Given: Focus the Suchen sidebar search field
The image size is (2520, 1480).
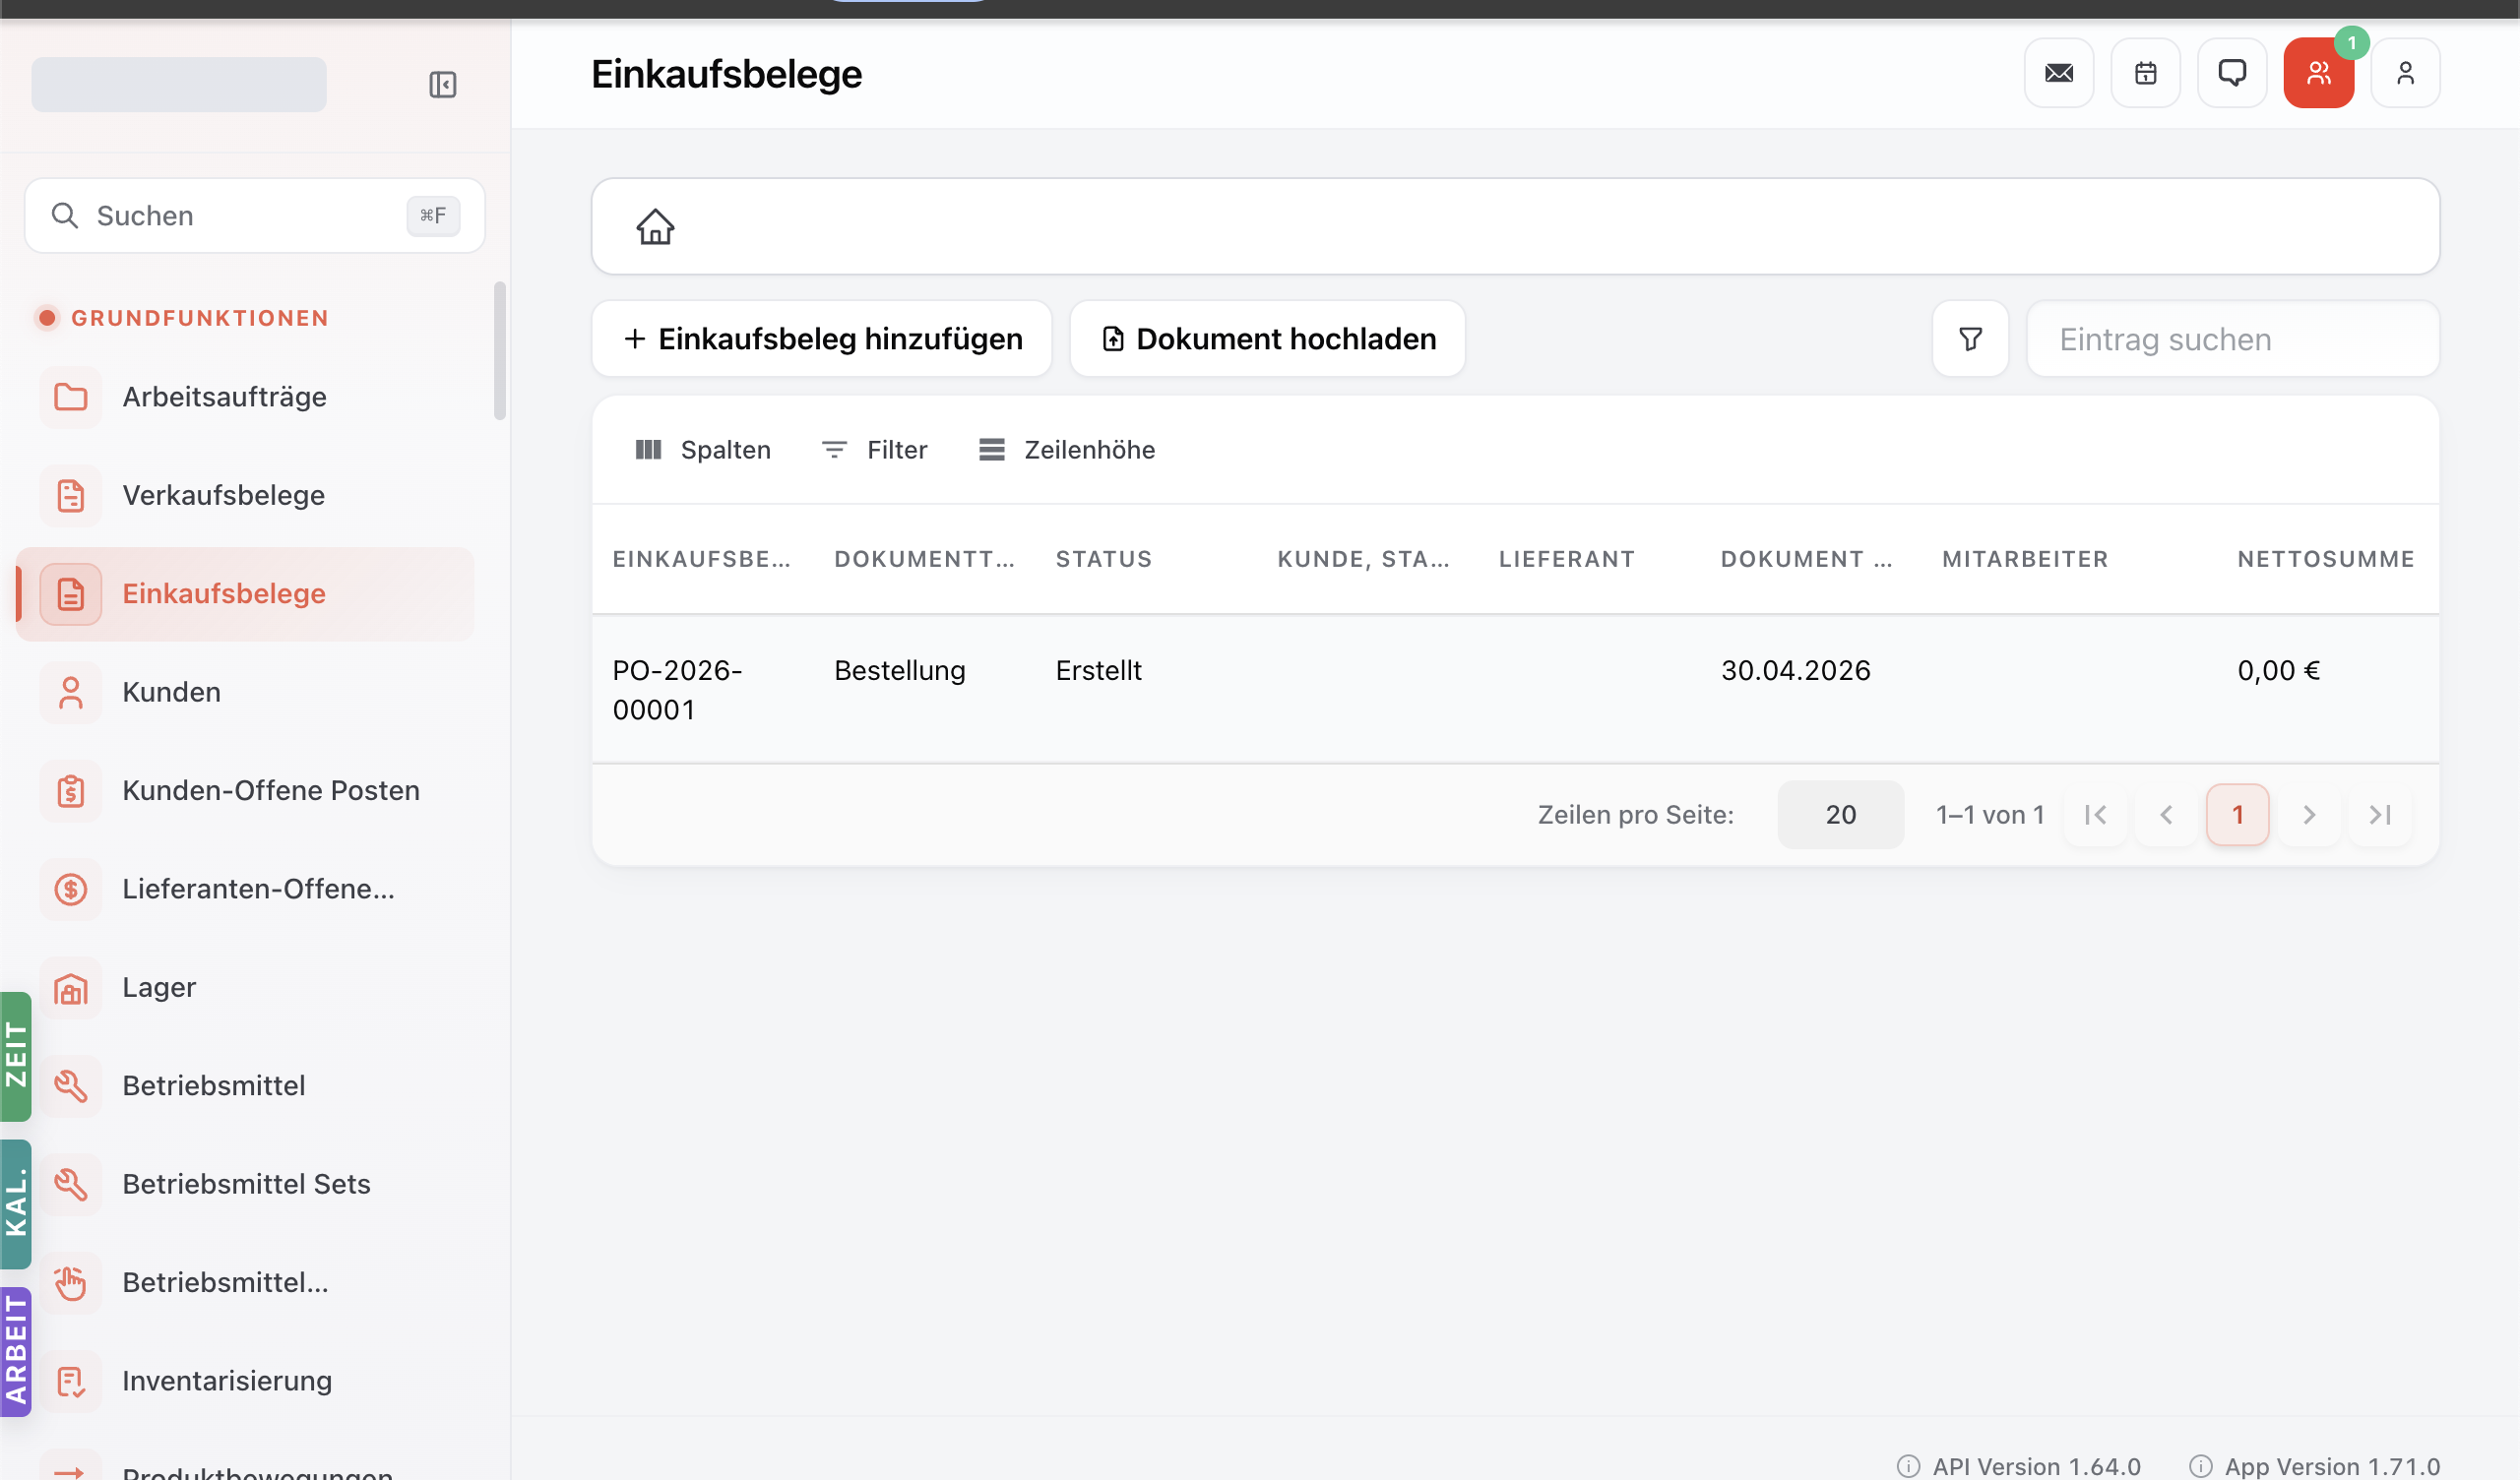Looking at the screenshot, I should (254, 215).
